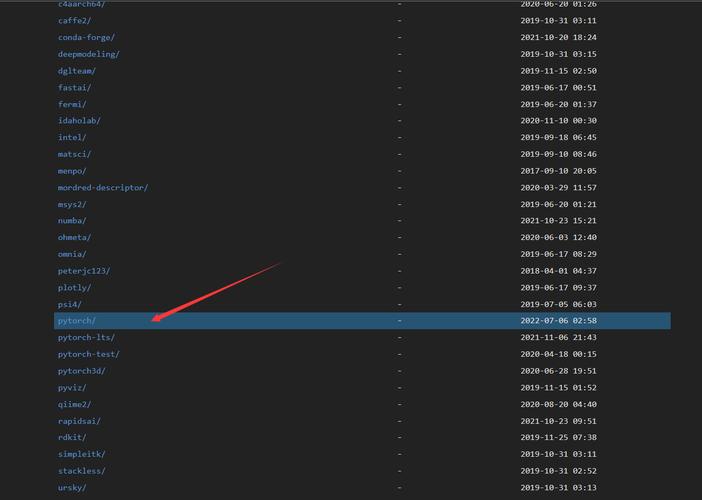Open the matsci/ directory link
The image size is (702, 500).
[74, 154]
